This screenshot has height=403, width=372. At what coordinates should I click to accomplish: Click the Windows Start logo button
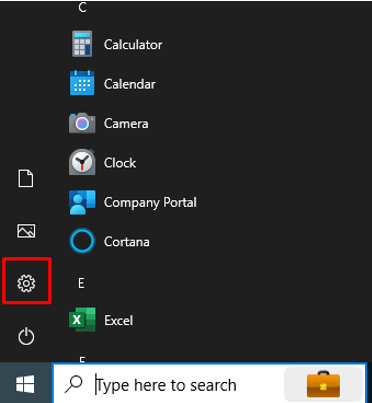click(26, 384)
